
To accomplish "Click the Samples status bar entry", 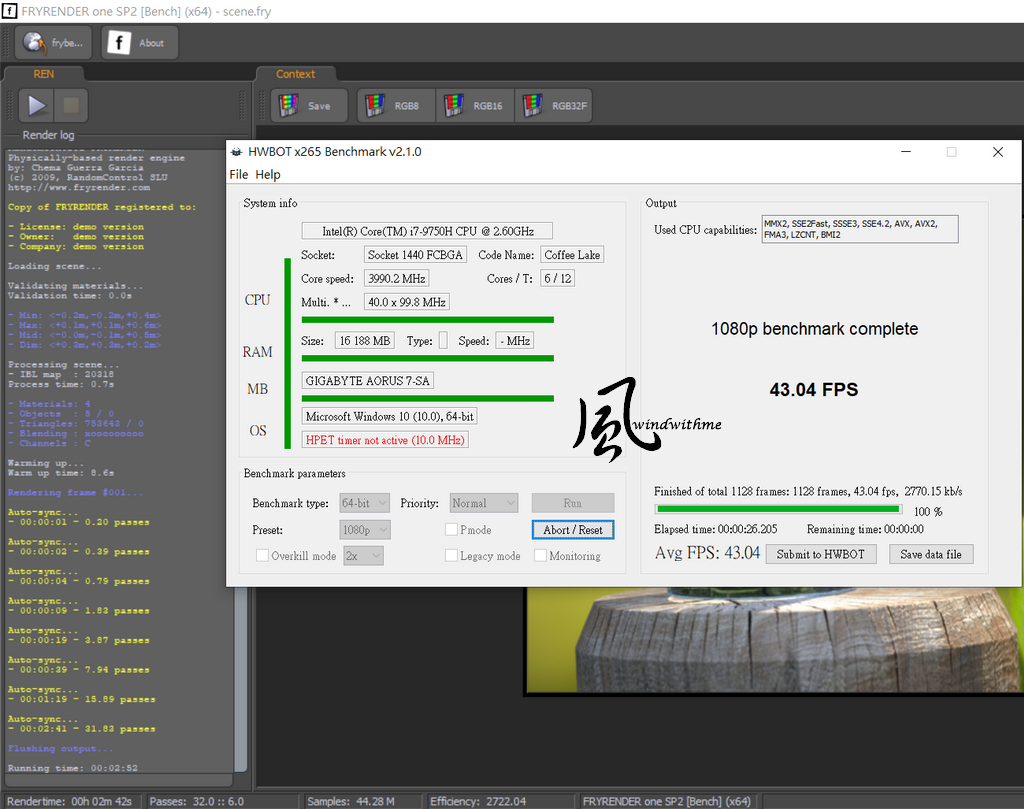I will click(351, 801).
